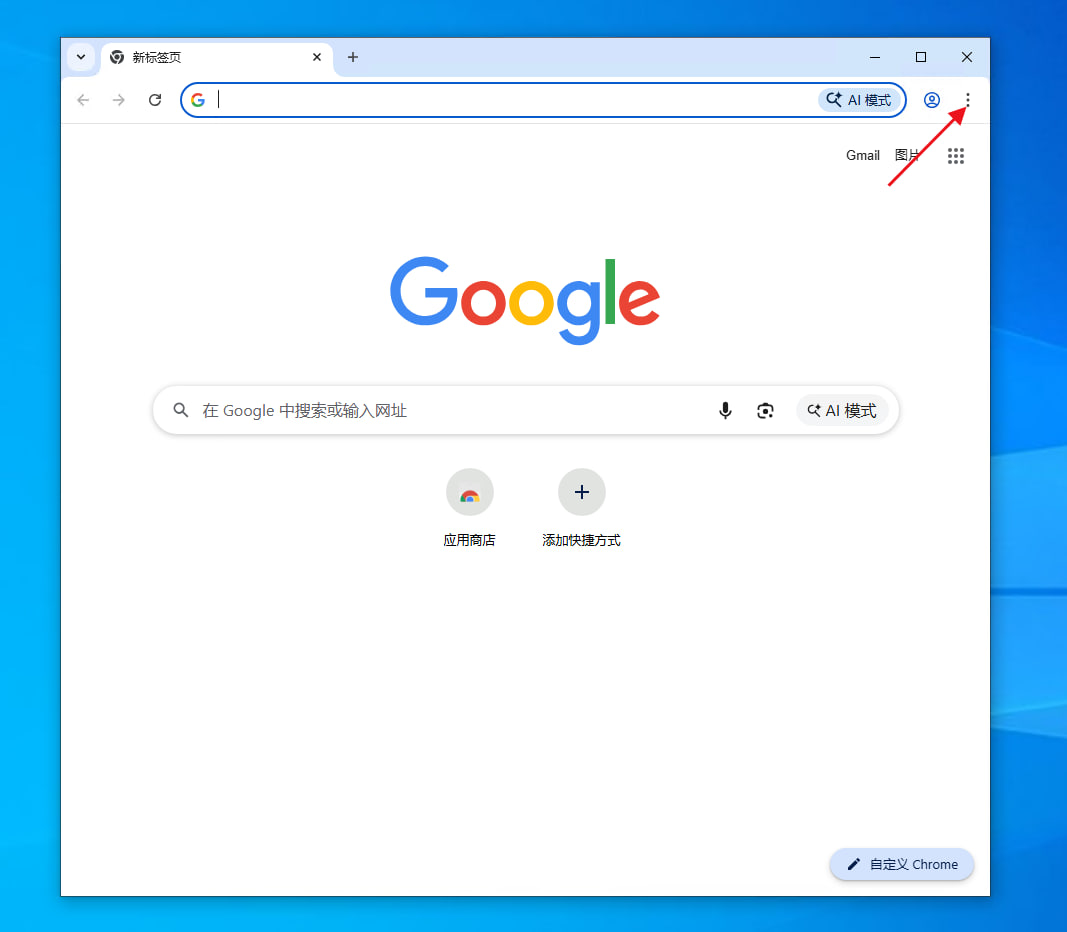This screenshot has width=1067, height=932.
Task: Click the 自定义 Chrome button
Action: pos(902,864)
